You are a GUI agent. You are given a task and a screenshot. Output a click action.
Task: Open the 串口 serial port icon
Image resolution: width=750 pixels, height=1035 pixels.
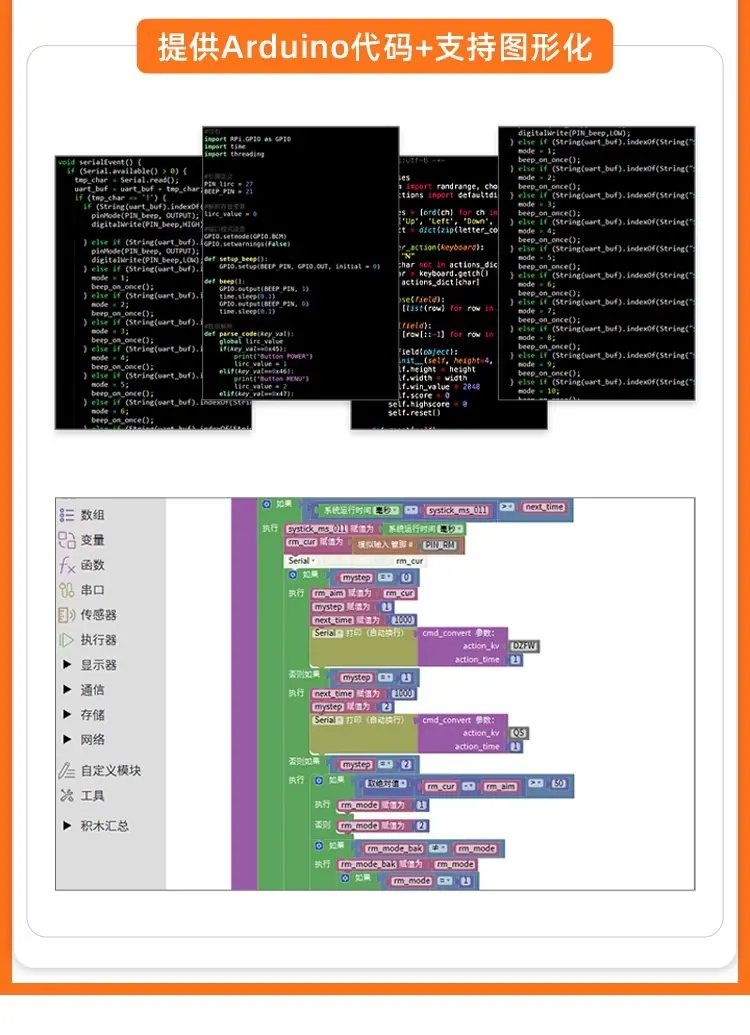click(x=67, y=589)
